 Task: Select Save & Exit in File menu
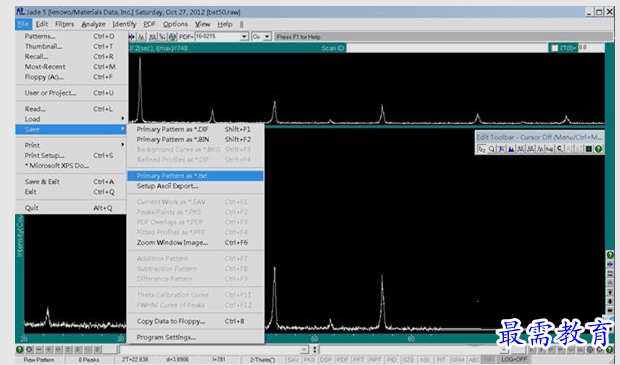point(71,182)
